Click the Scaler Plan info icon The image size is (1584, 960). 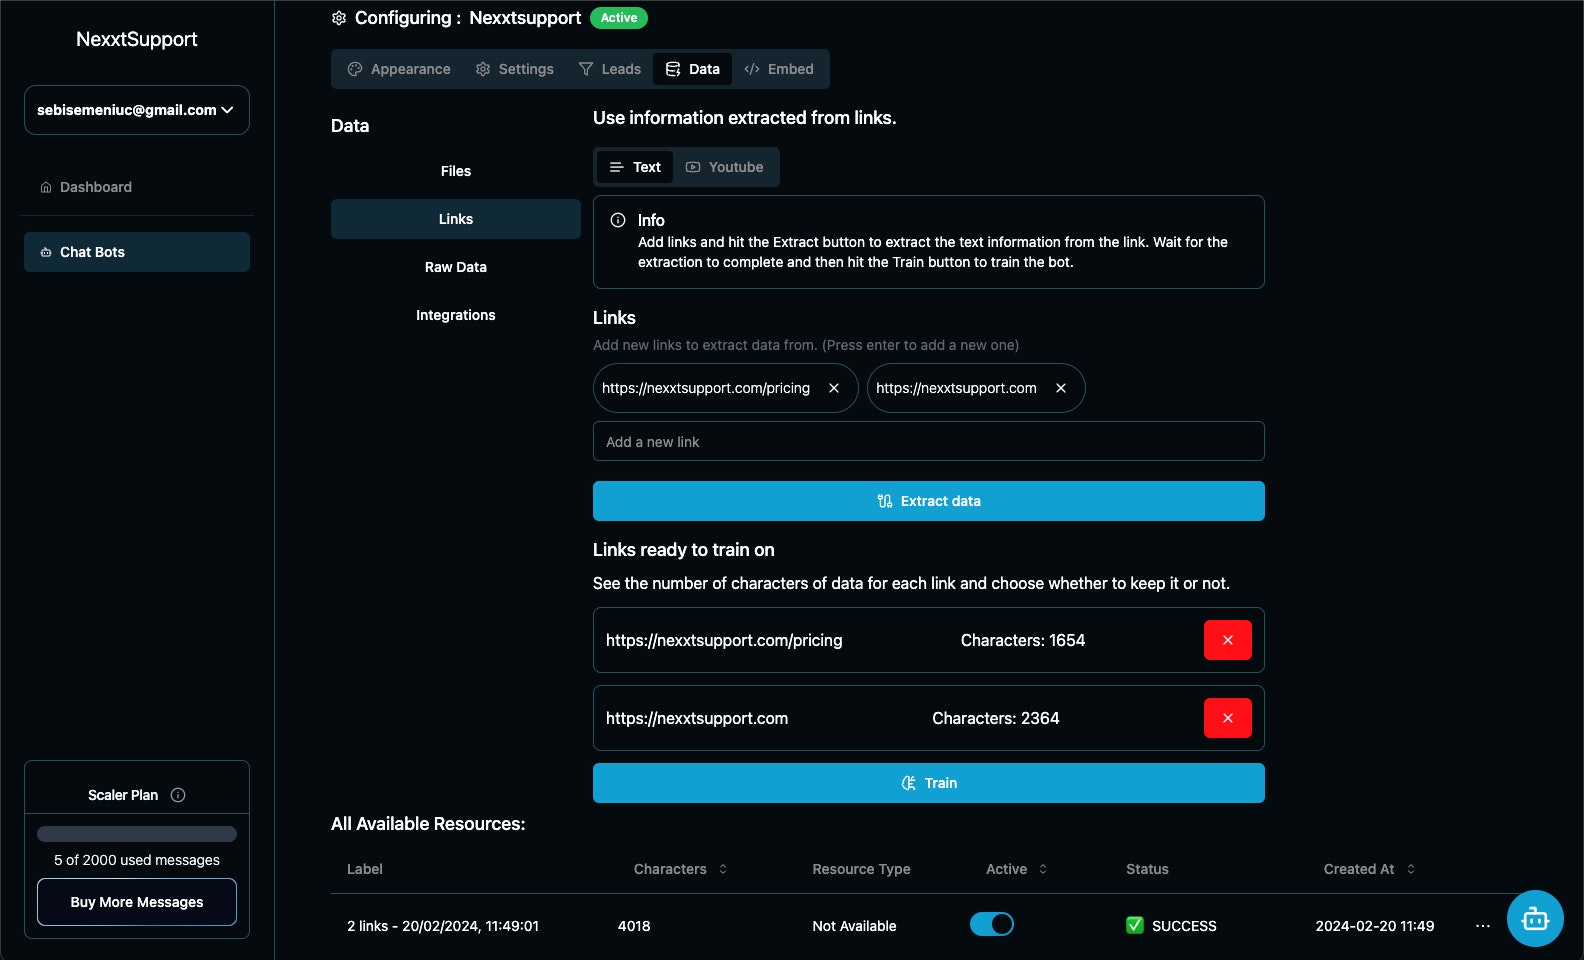(178, 795)
